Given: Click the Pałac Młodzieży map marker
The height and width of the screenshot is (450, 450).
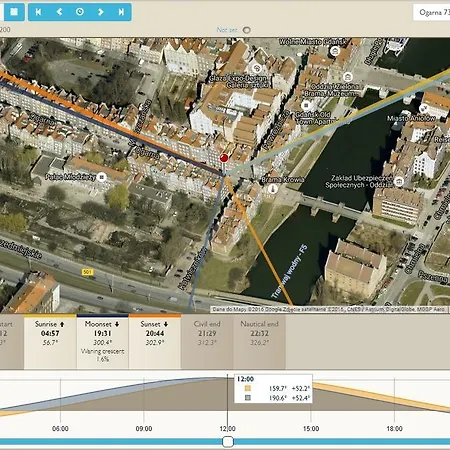Looking at the screenshot, I should tap(102, 177).
